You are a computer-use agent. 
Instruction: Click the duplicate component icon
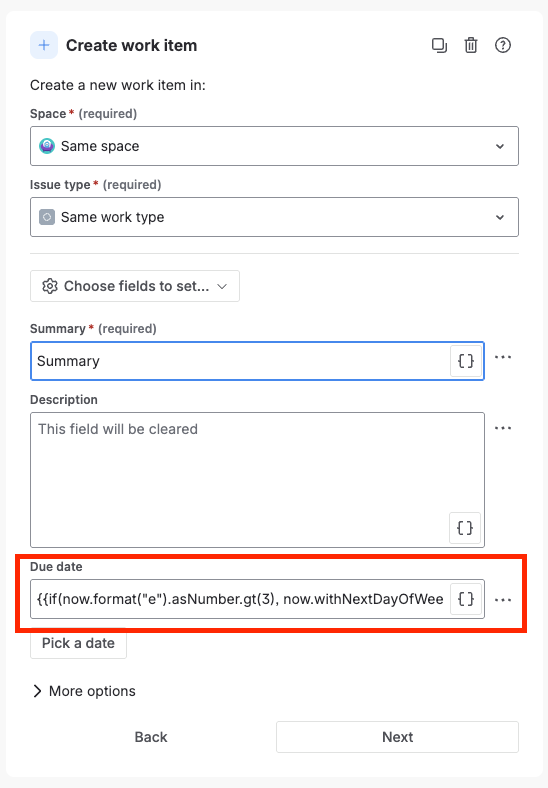point(439,45)
